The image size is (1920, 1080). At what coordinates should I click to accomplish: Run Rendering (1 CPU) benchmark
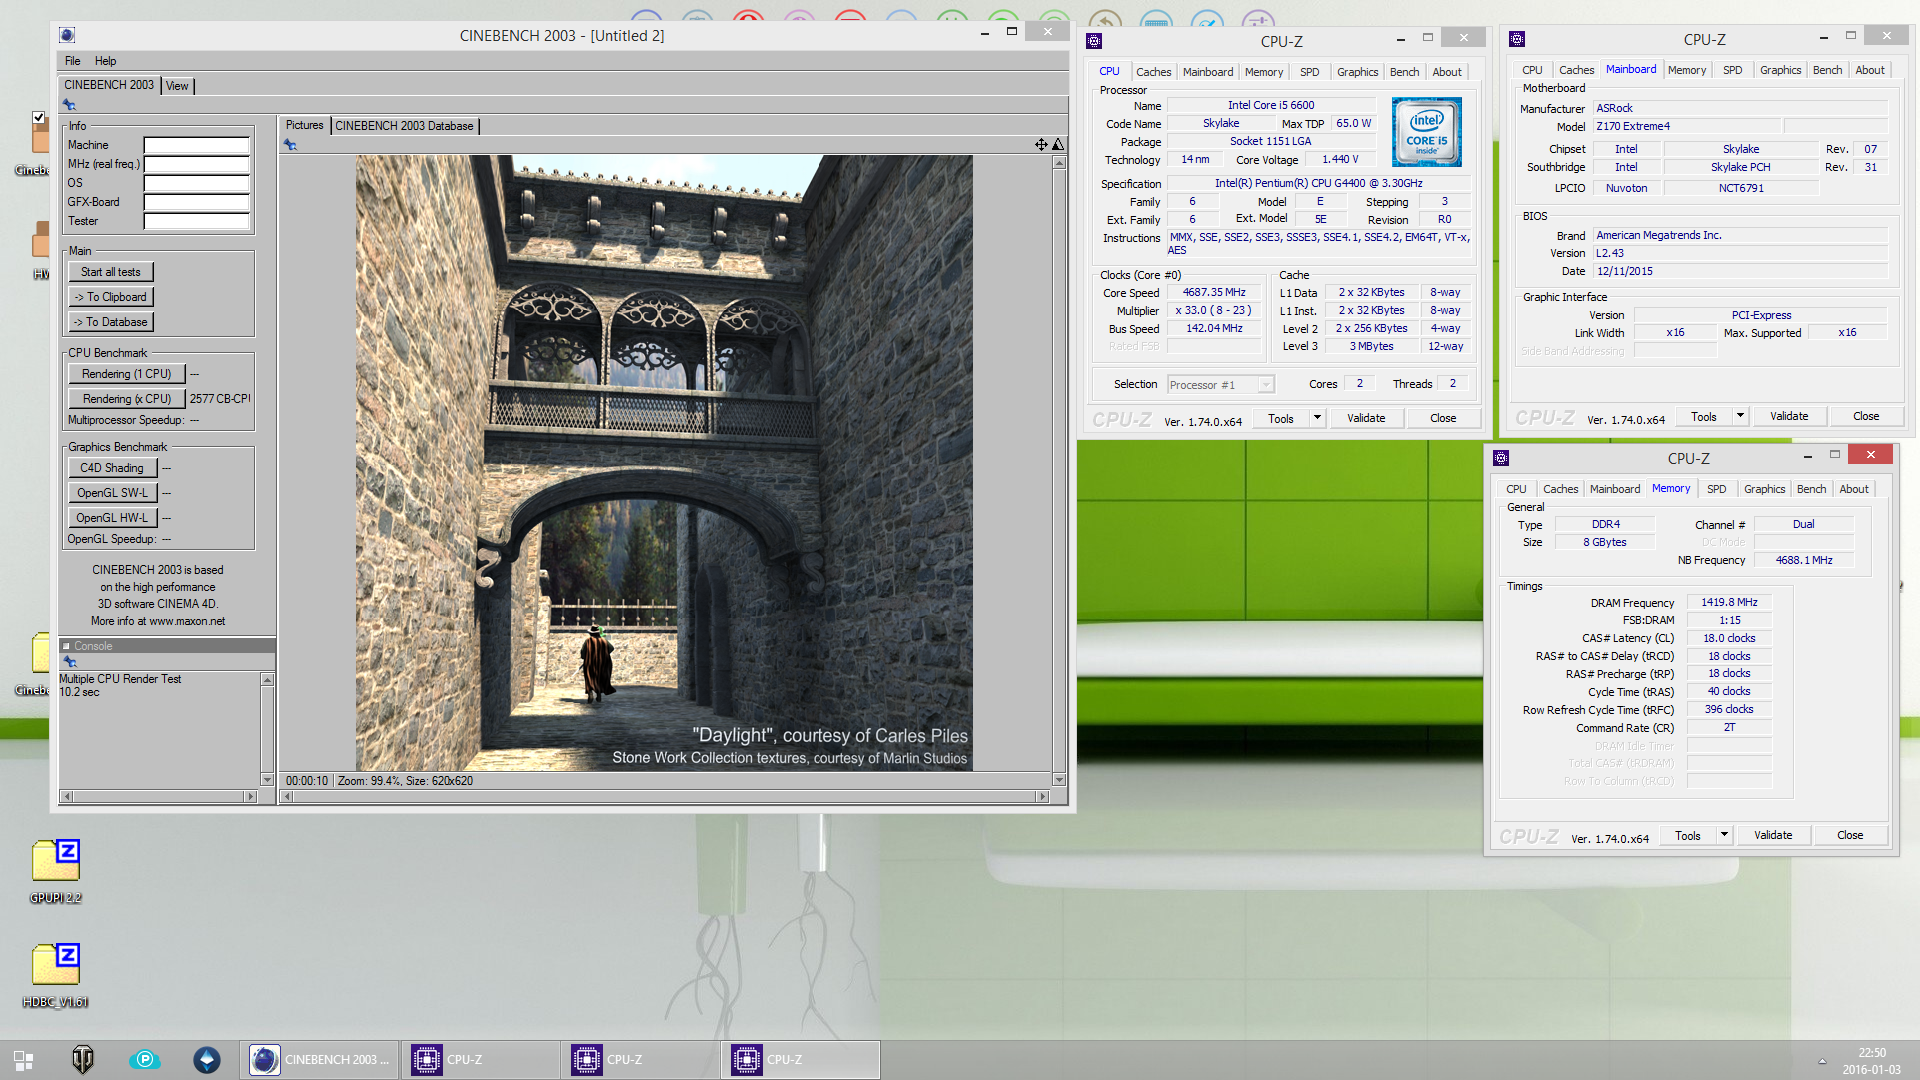(x=127, y=374)
